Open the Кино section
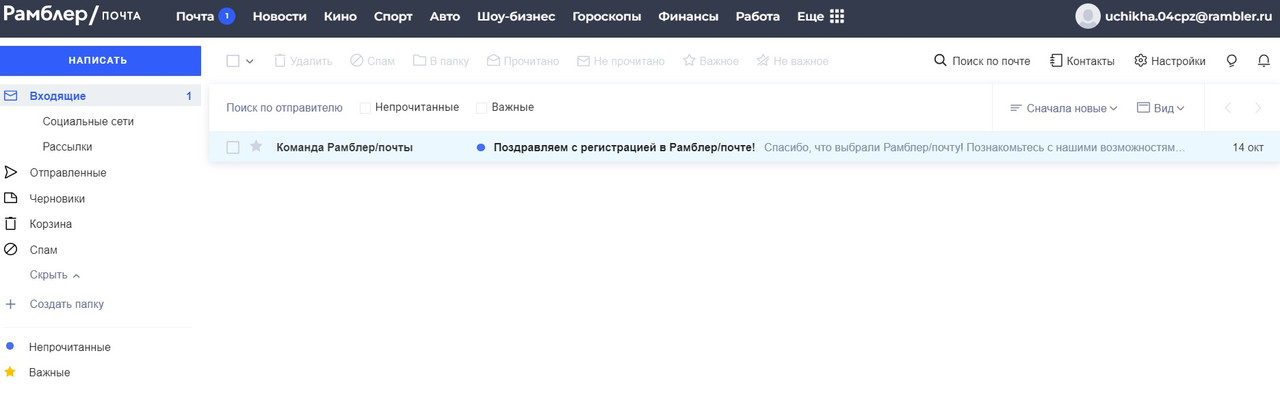This screenshot has width=1280, height=403. 340,17
